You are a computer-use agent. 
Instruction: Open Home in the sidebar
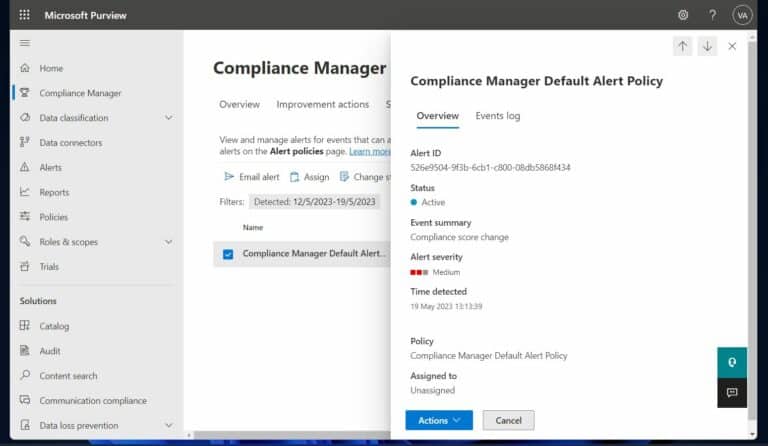pyautogui.click(x=51, y=68)
